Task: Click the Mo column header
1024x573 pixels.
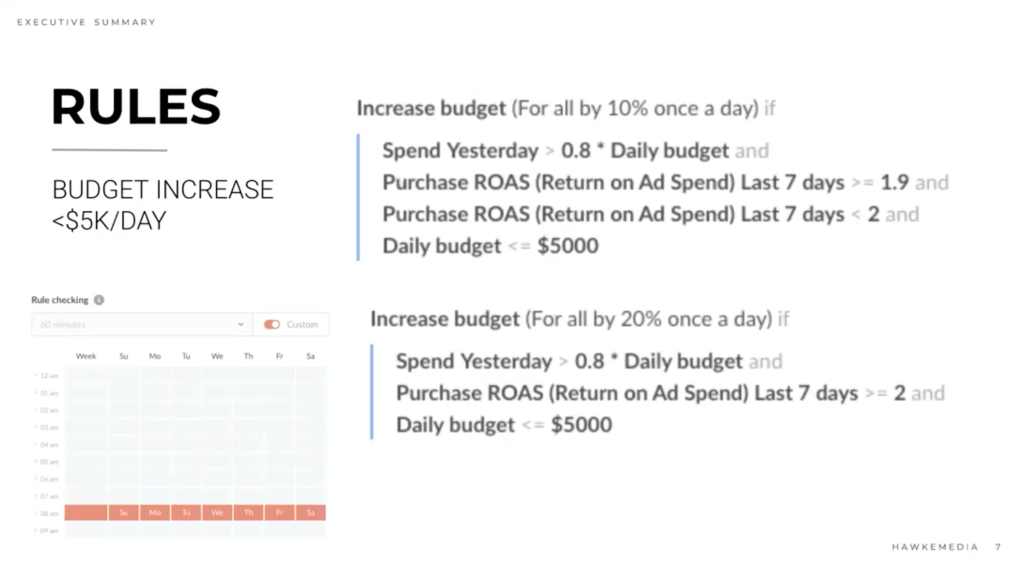Action: [155, 356]
